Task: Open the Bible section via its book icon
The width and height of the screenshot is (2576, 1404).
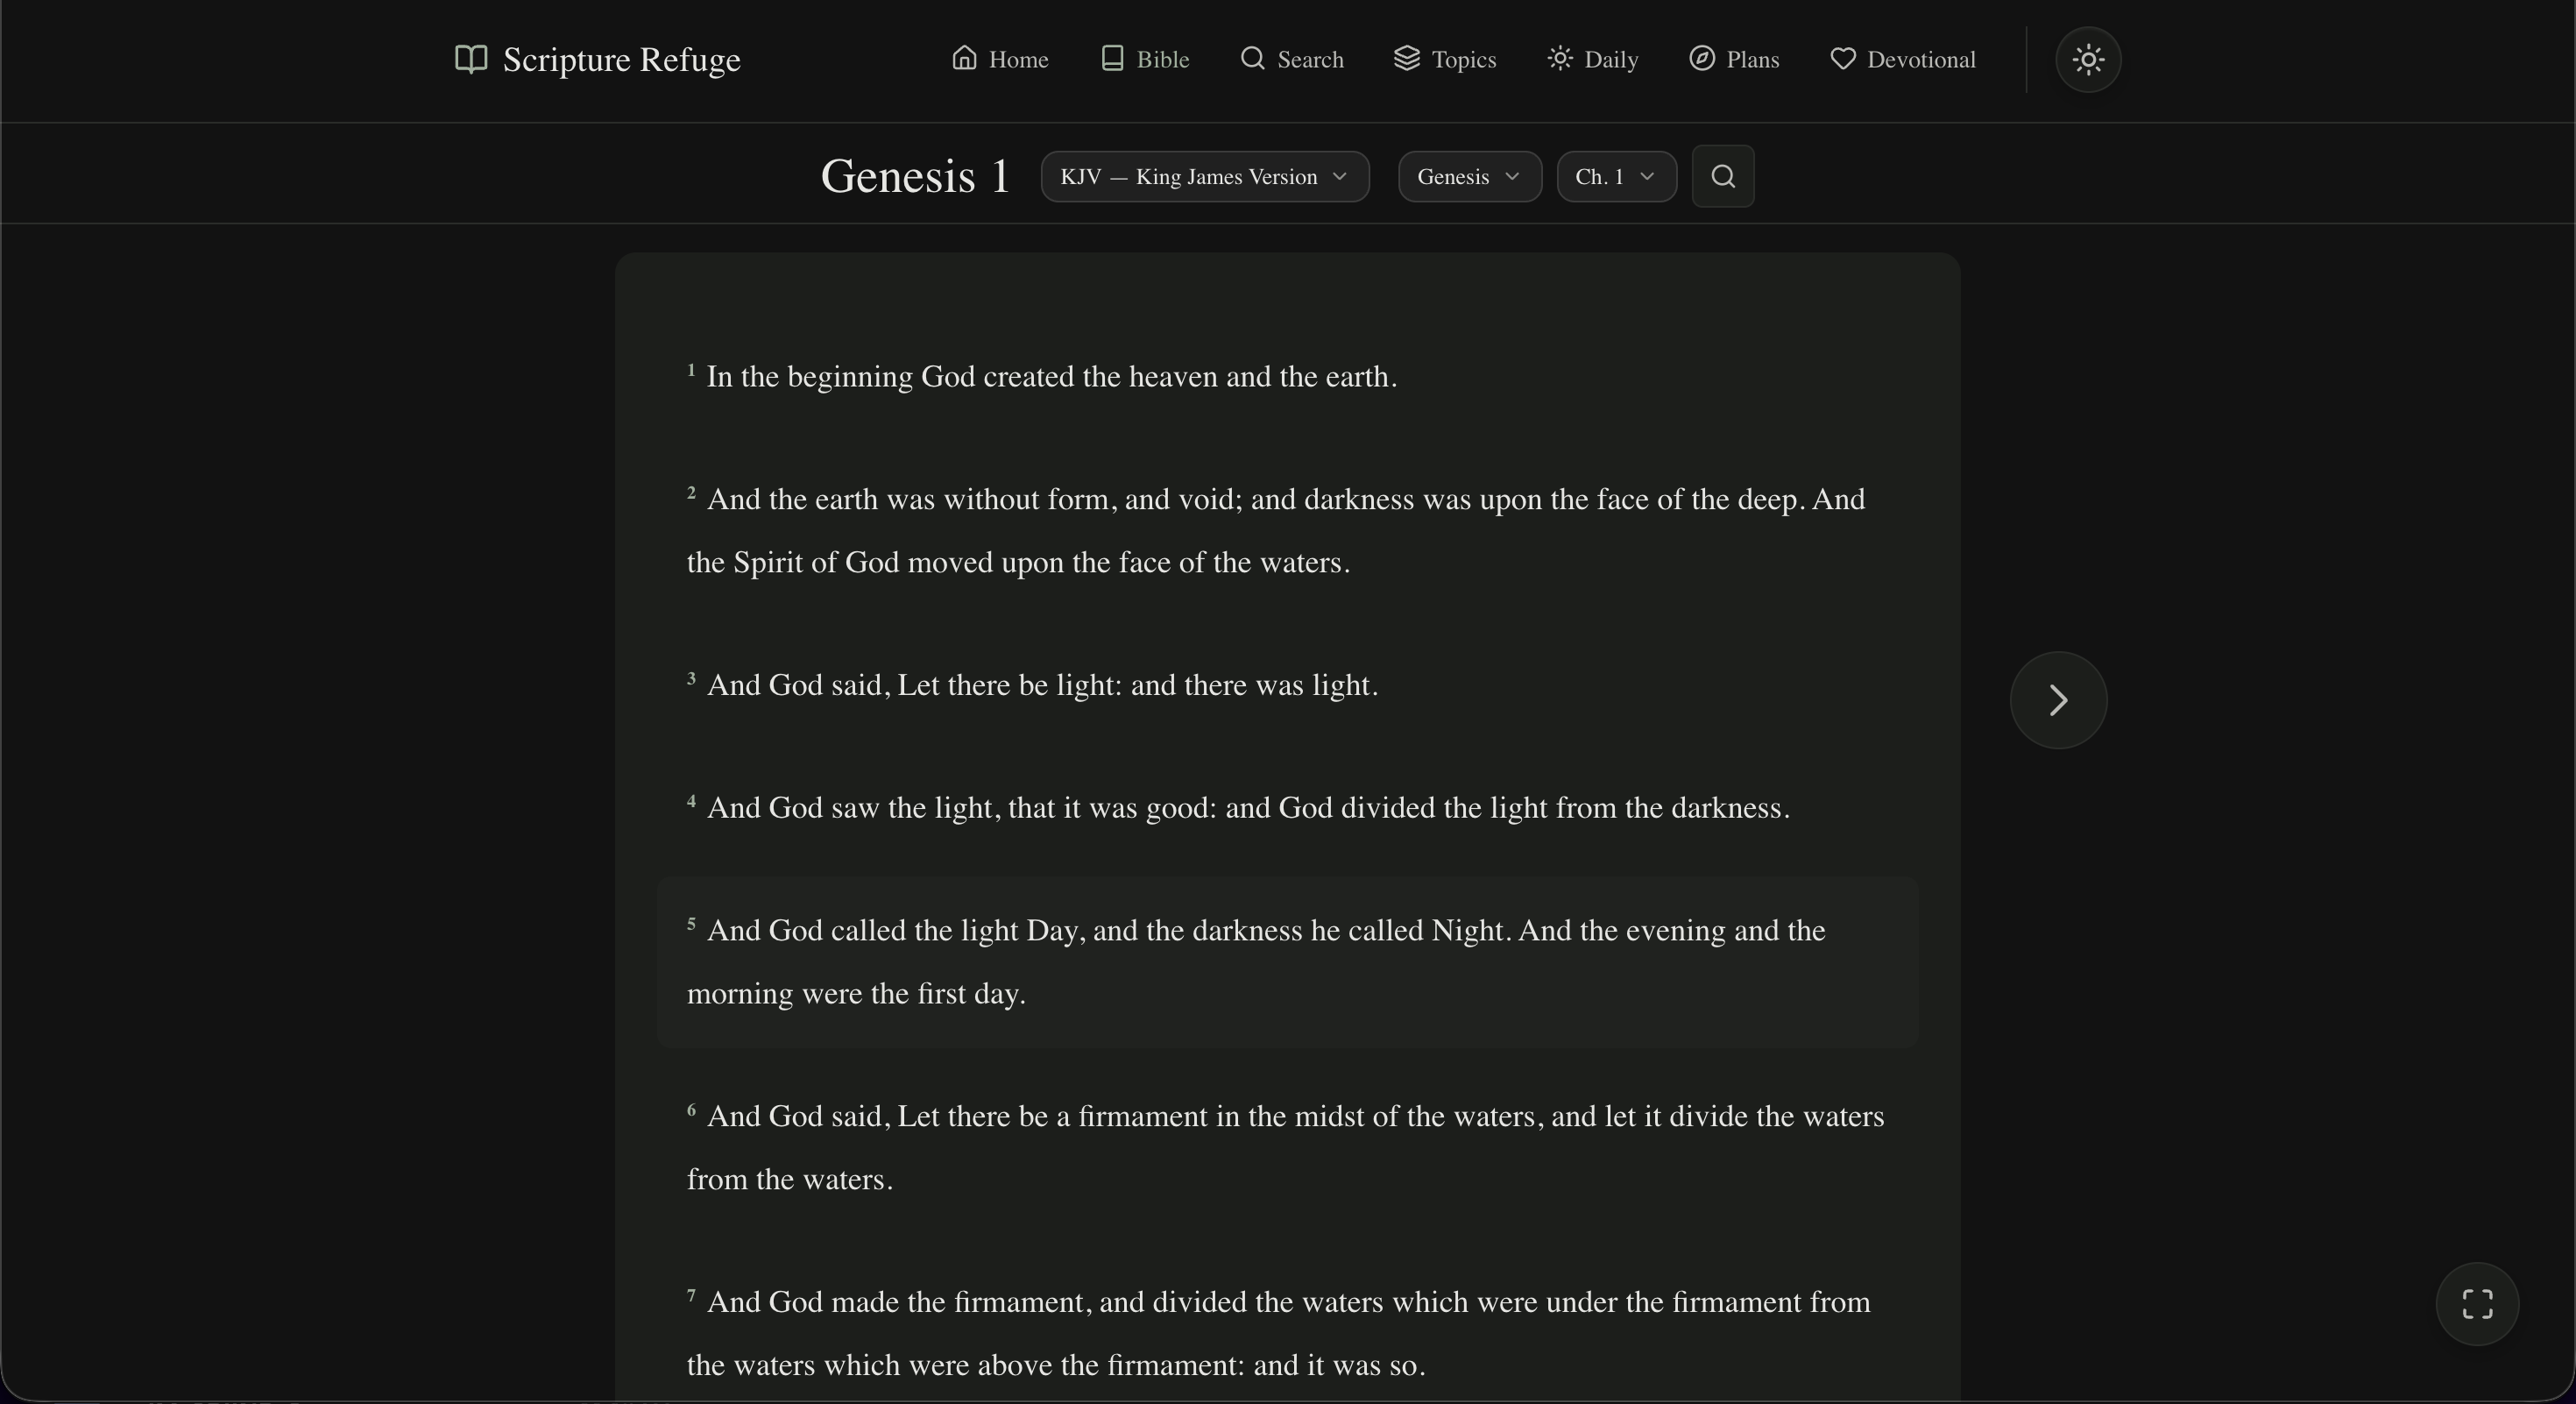Action: (1112, 59)
